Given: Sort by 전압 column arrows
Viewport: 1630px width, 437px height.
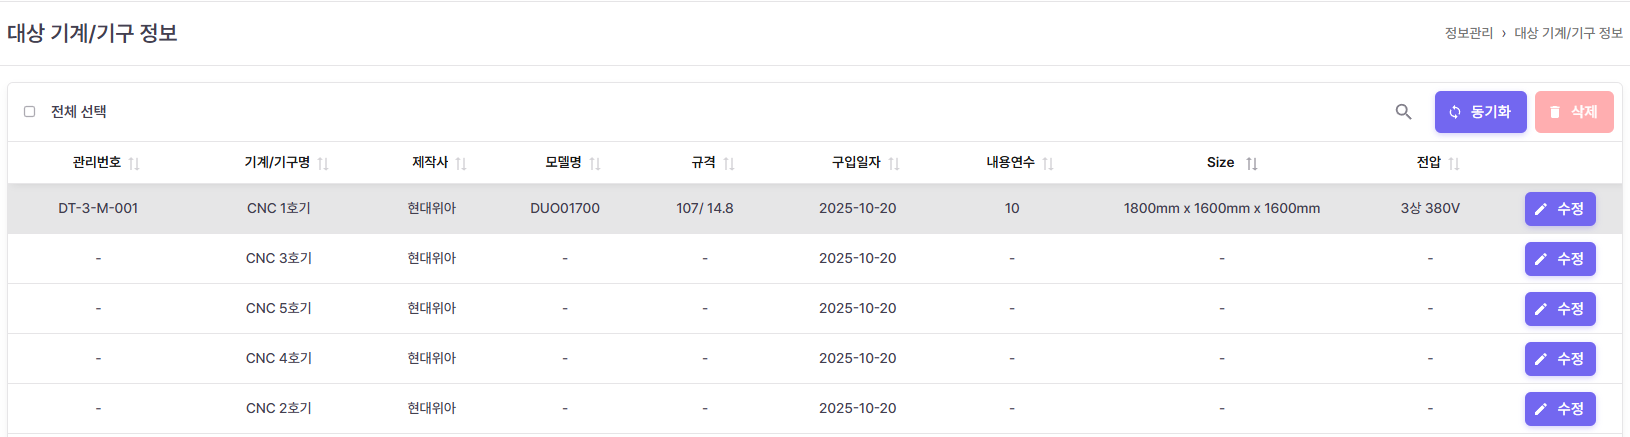Looking at the screenshot, I should (1454, 163).
